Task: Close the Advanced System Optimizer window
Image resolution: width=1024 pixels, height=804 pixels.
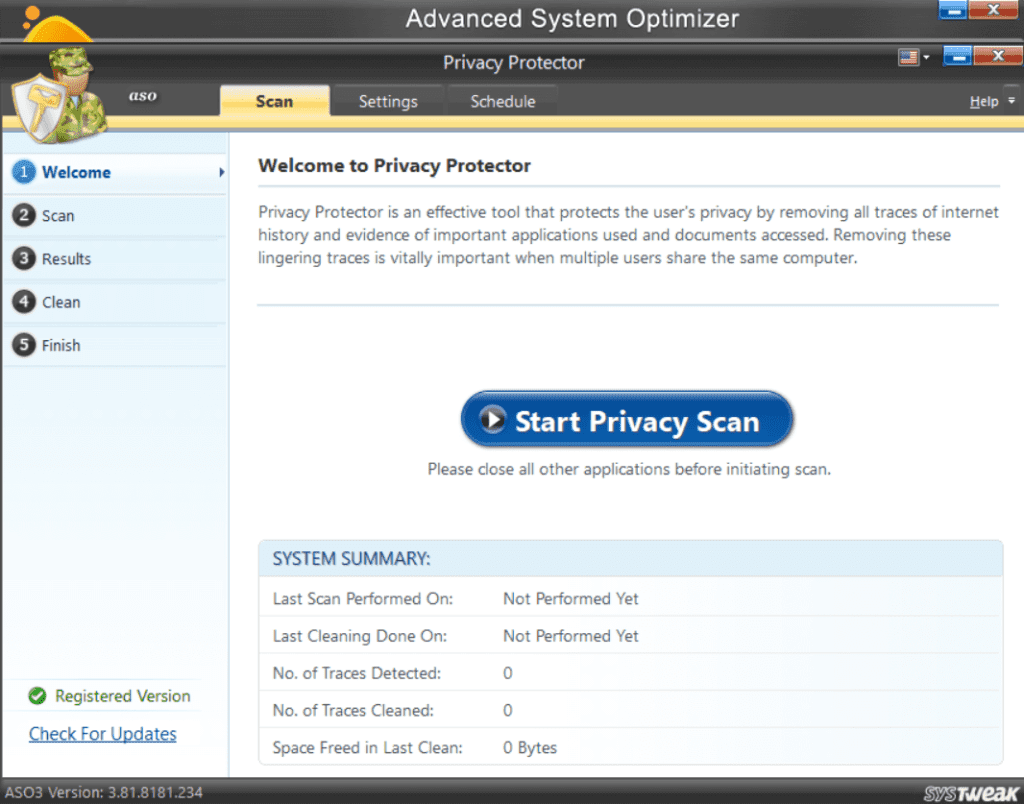Action: click(x=993, y=10)
